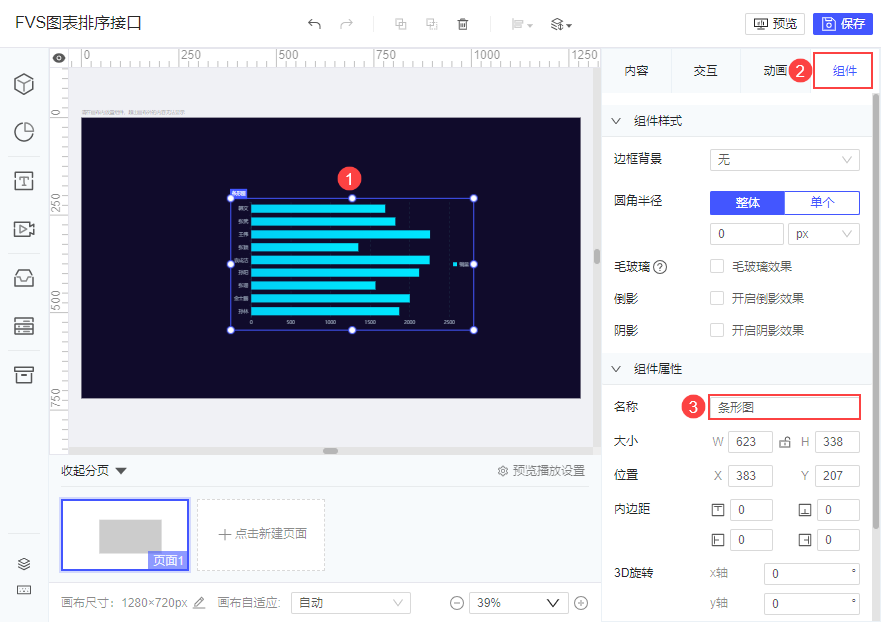Viewport: 881px width, 622px height.
Task: Click the height H input field
Action: tap(837, 442)
